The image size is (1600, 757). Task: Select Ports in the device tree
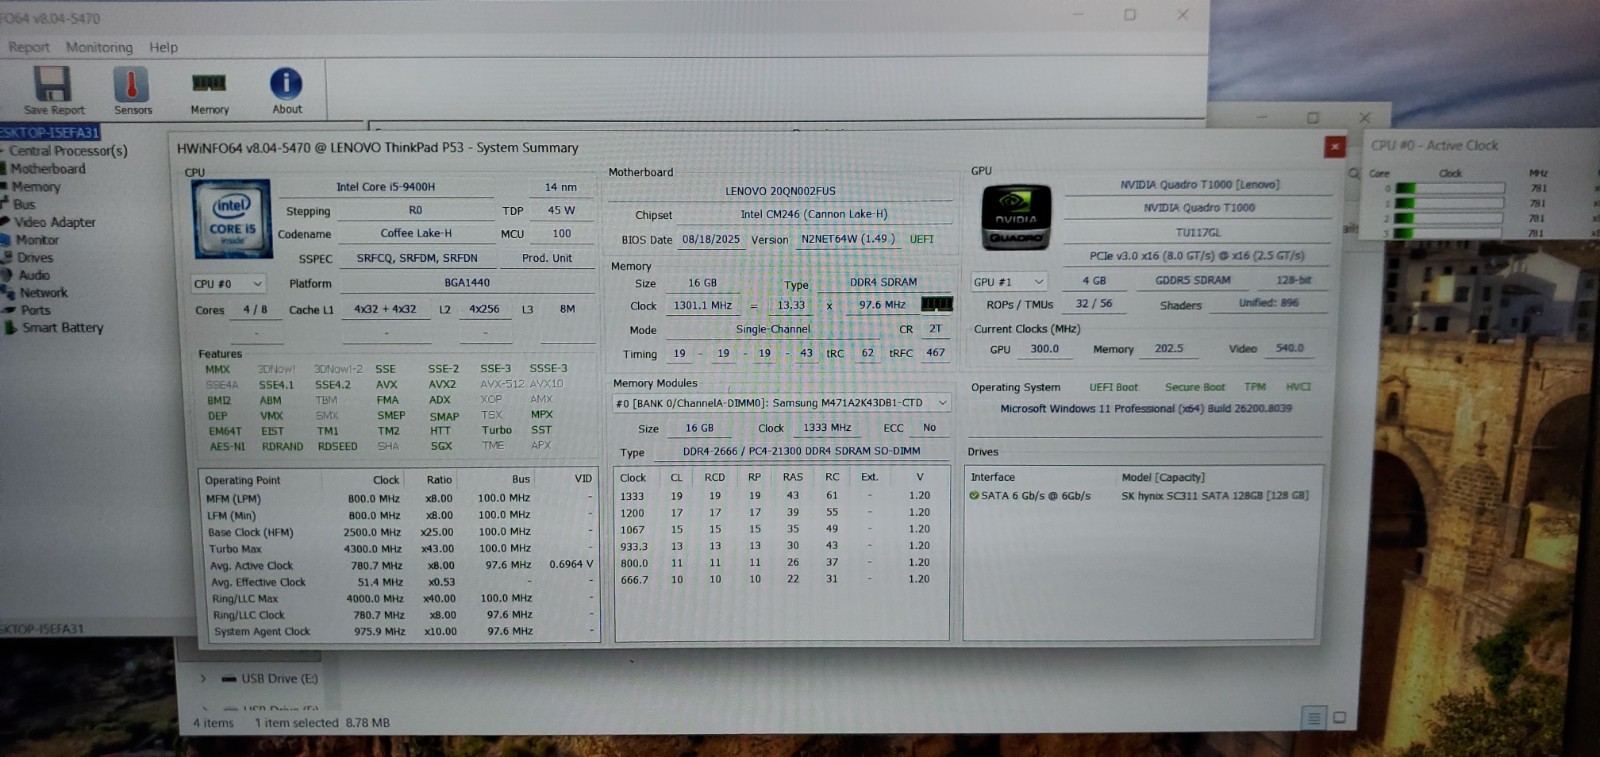tap(35, 310)
